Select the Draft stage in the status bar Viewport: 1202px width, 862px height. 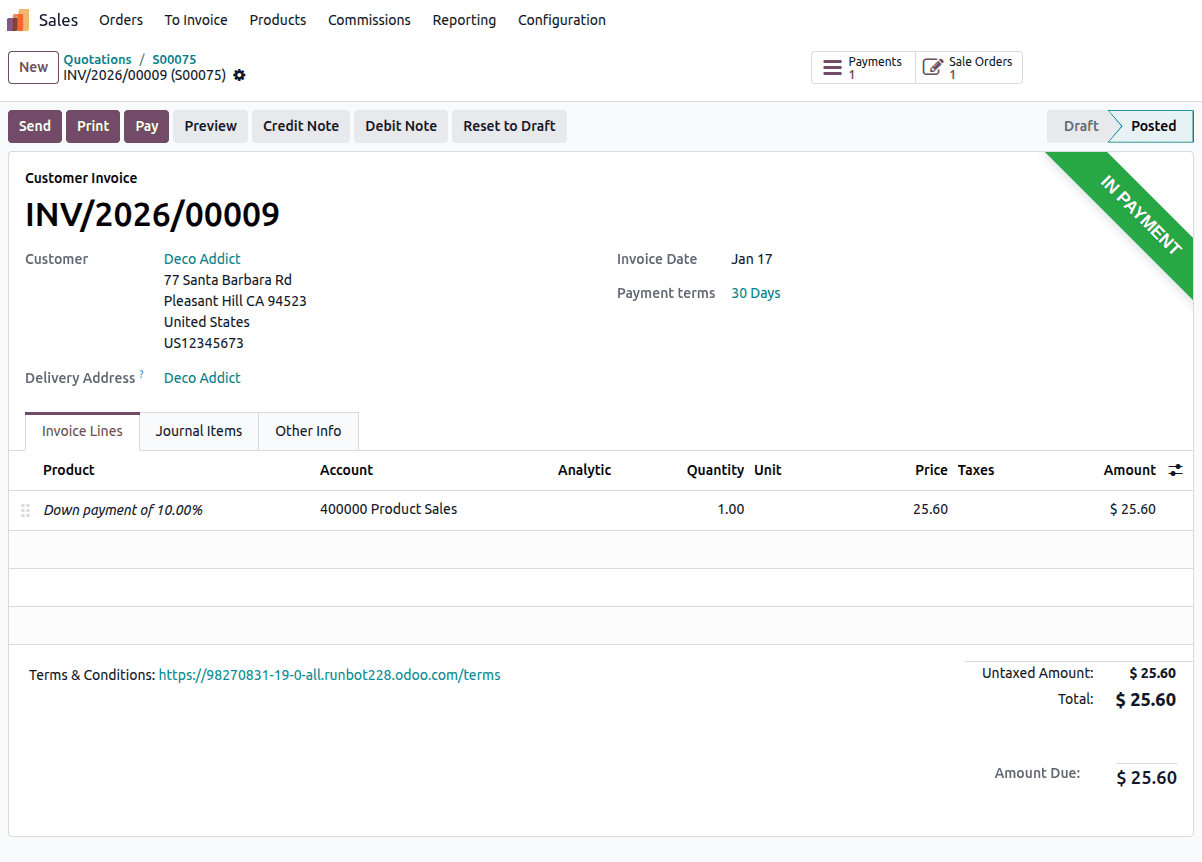pyautogui.click(x=1079, y=126)
